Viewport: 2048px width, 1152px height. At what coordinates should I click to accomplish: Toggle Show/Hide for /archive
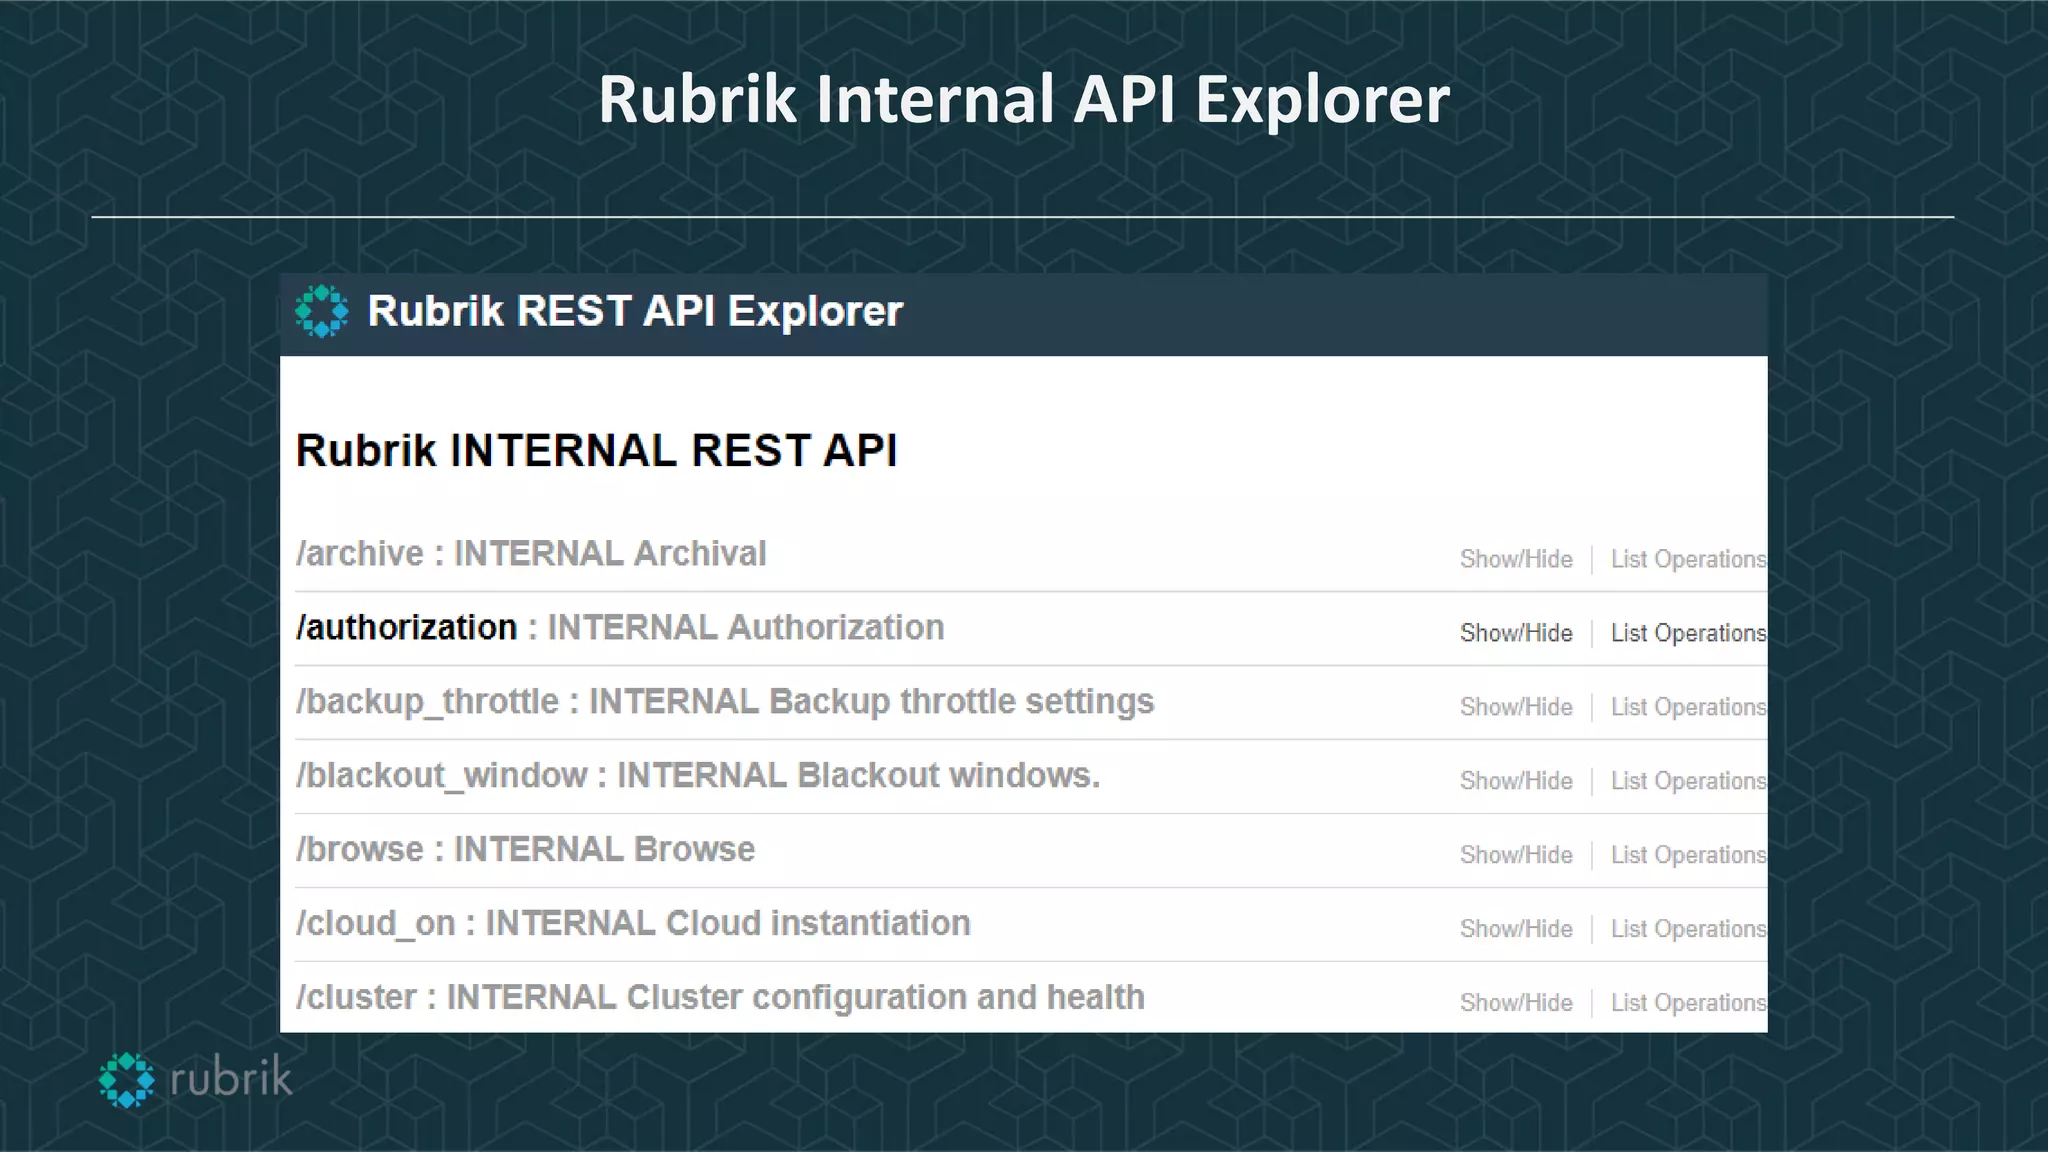coord(1516,559)
